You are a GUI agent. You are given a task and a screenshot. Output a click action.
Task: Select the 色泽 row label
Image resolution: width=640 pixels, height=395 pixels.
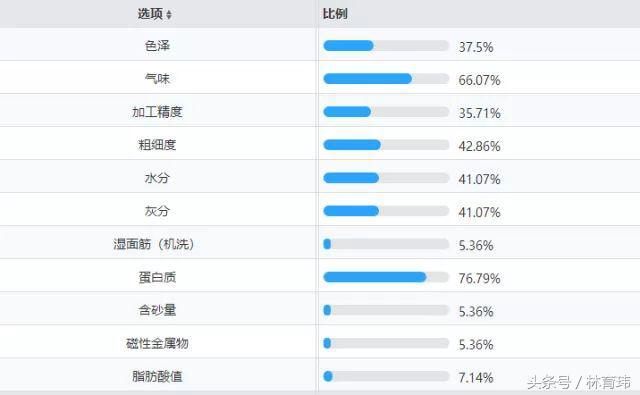pos(157,46)
